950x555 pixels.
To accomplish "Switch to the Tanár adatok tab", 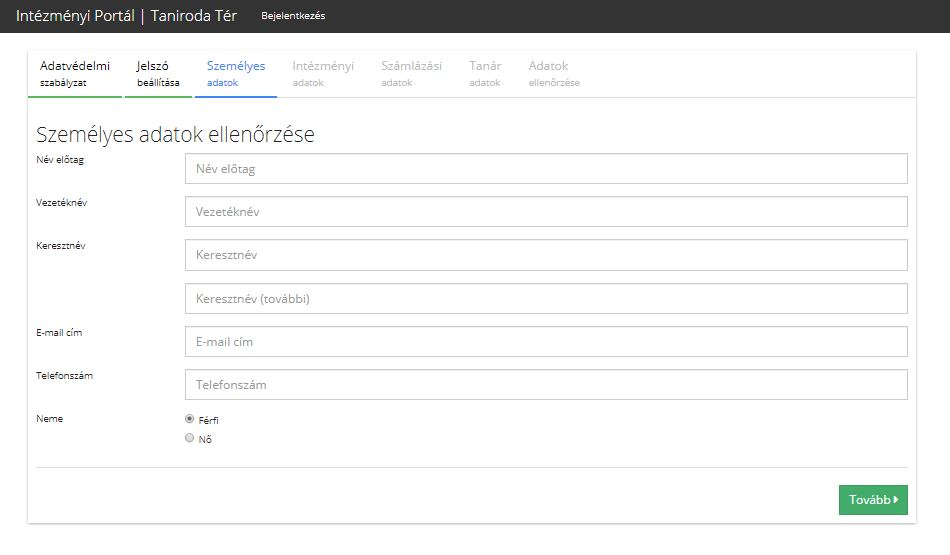I will click(x=485, y=74).
